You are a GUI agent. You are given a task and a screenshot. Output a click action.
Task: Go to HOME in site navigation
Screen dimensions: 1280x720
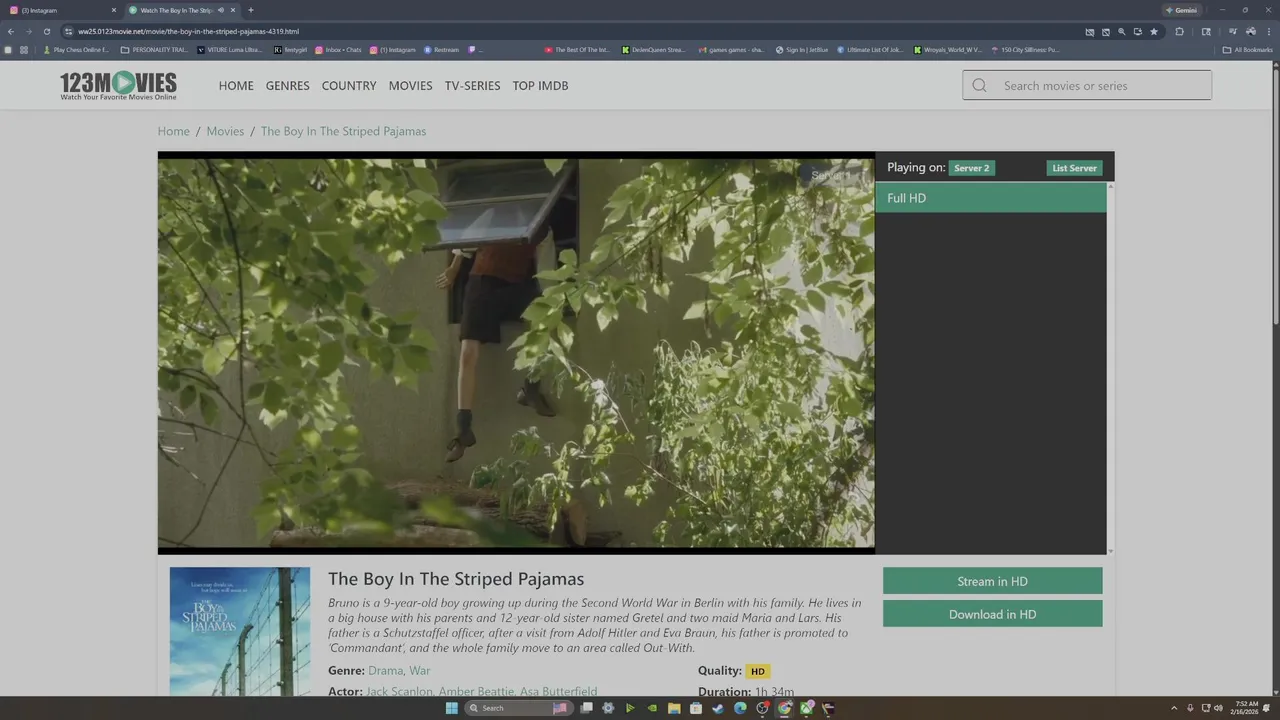click(x=236, y=85)
